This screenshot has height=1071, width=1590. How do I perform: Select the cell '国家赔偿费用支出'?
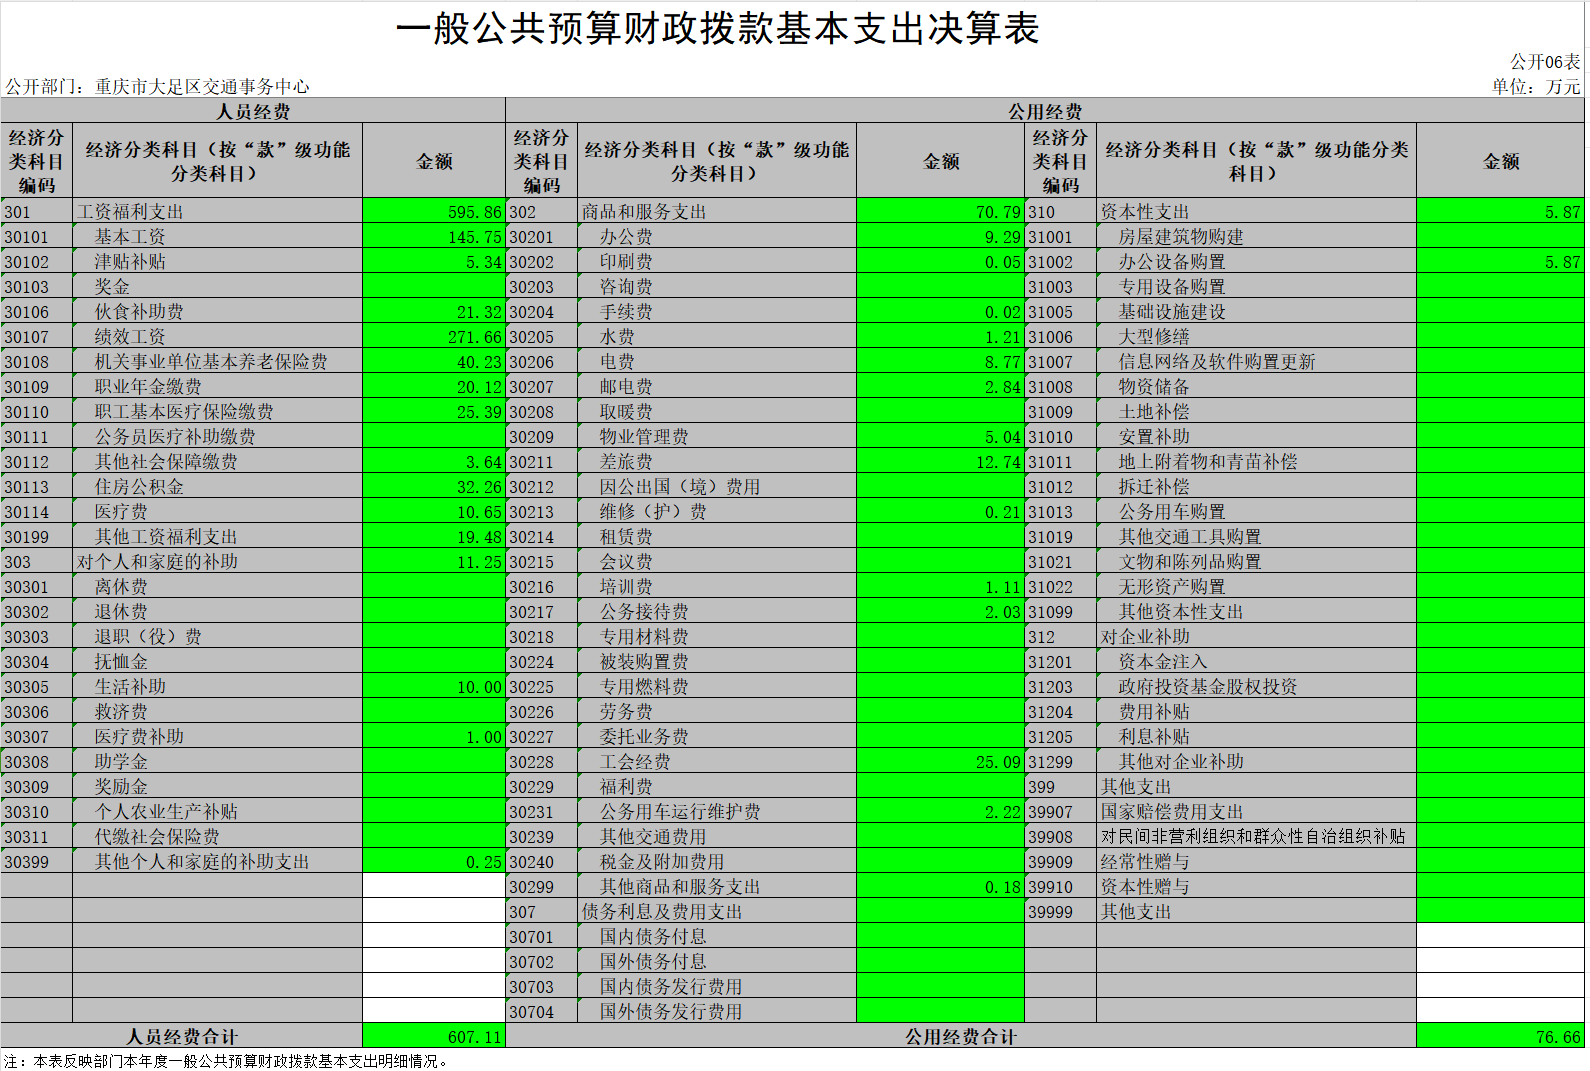1256,811
